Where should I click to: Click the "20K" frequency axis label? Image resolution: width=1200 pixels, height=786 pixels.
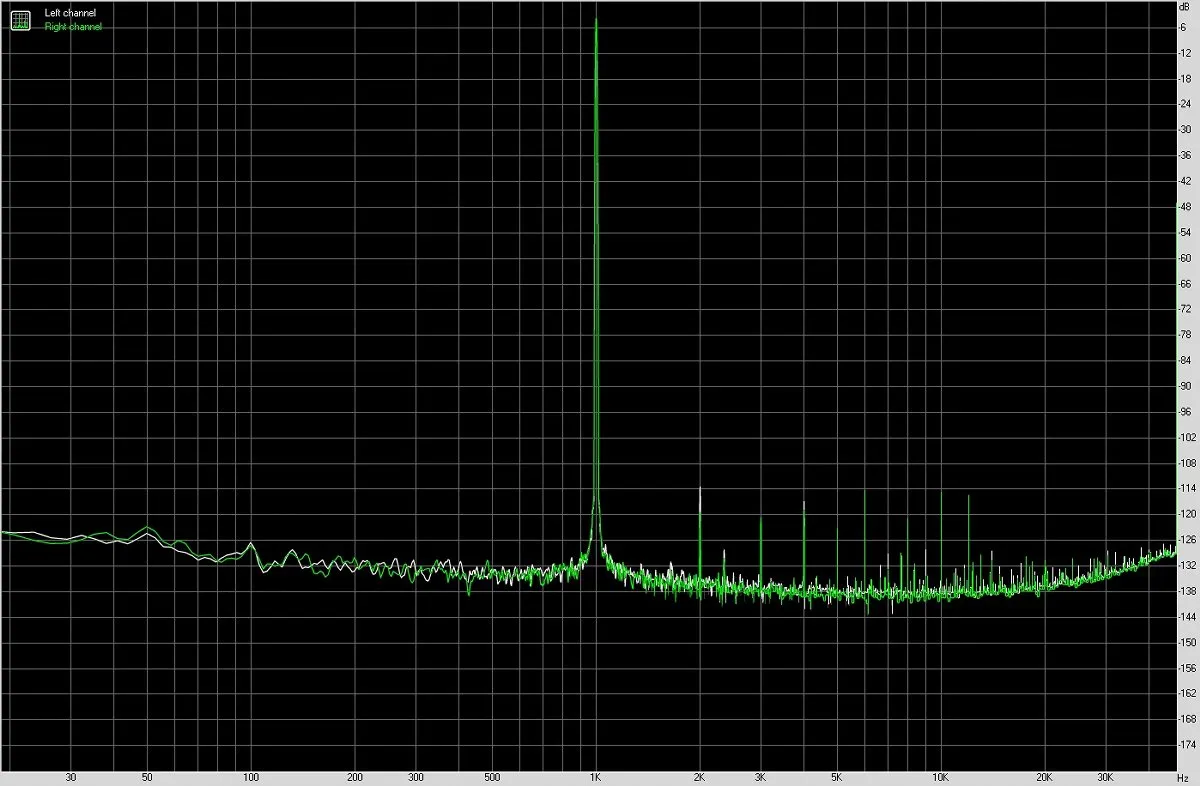pyautogui.click(x=1044, y=776)
